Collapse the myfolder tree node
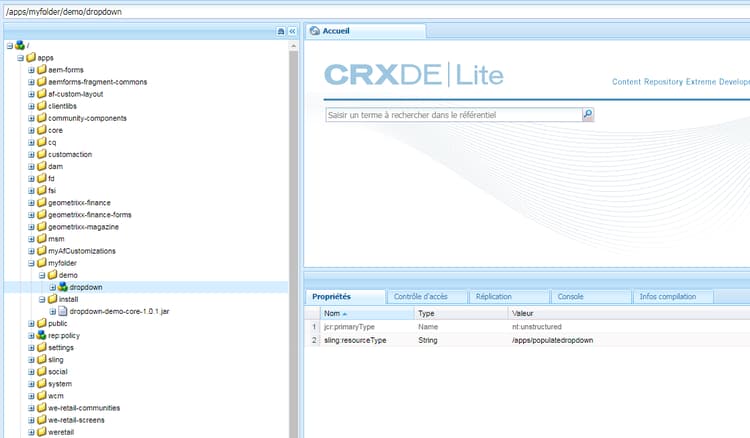This screenshot has width=750, height=438. [31, 263]
